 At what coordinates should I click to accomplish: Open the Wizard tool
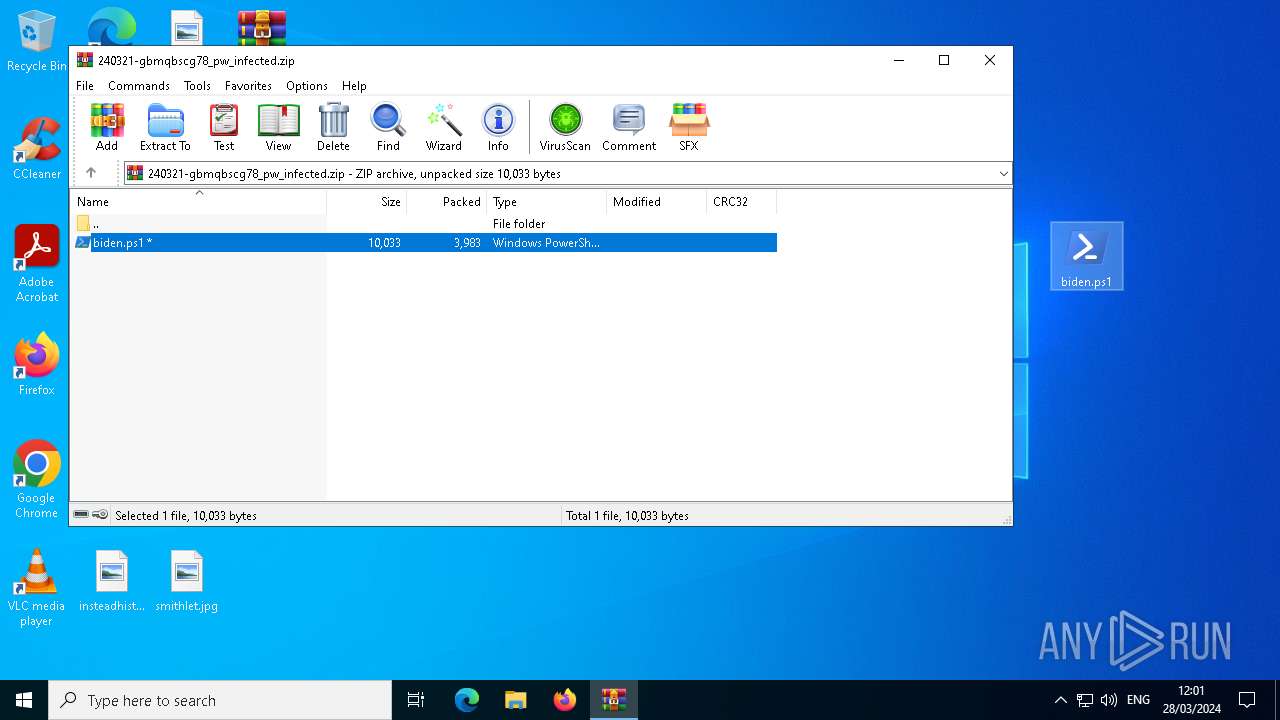point(443,127)
